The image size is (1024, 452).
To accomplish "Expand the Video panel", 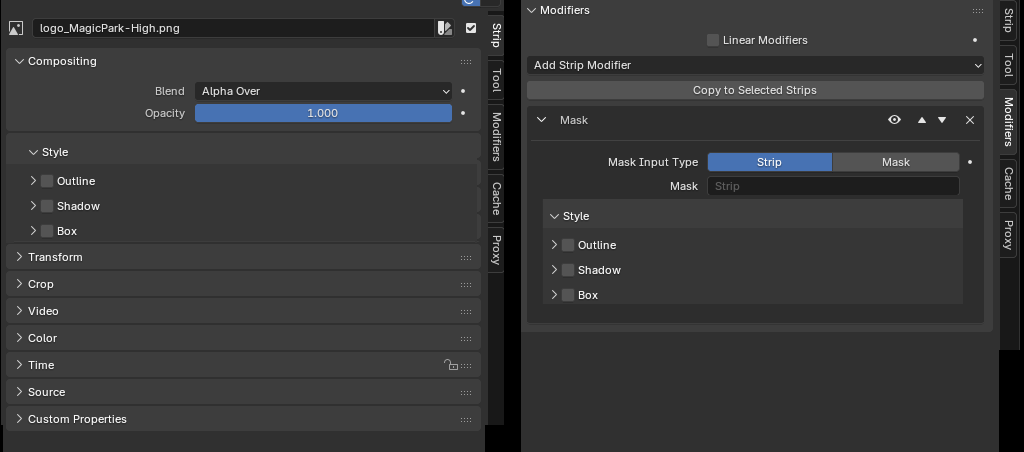I will tap(19, 311).
